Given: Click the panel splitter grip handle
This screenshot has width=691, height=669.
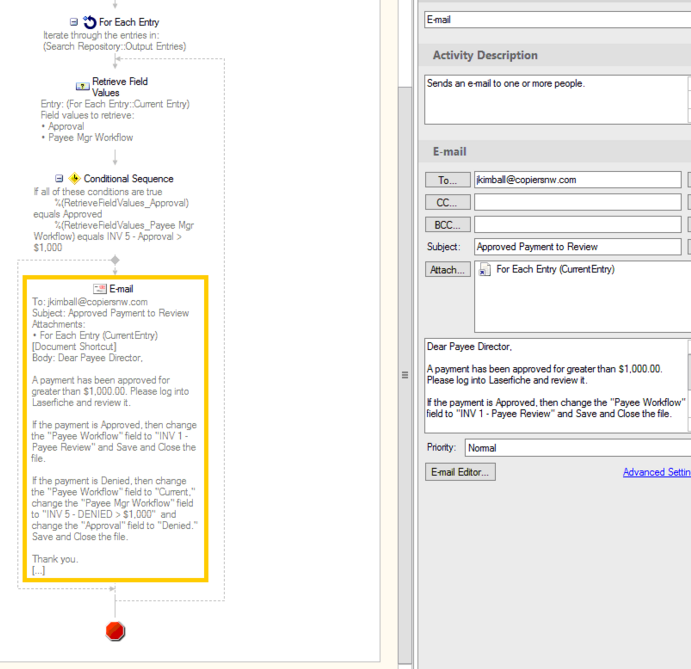Looking at the screenshot, I should pyautogui.click(x=405, y=375).
